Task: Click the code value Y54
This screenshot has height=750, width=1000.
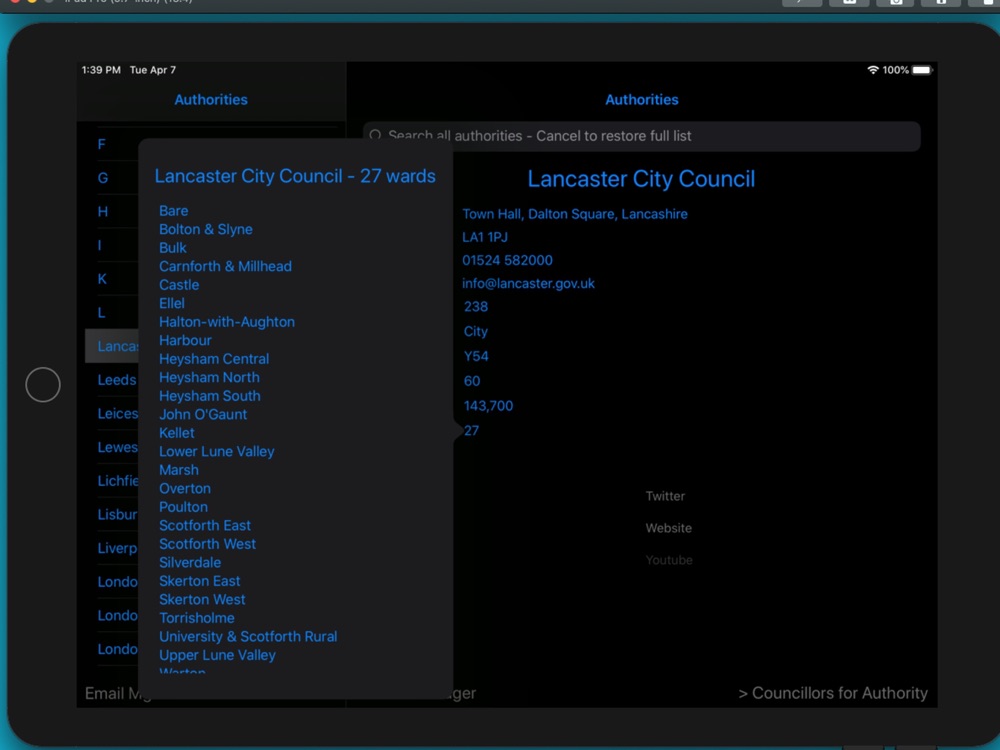Action: [476, 356]
